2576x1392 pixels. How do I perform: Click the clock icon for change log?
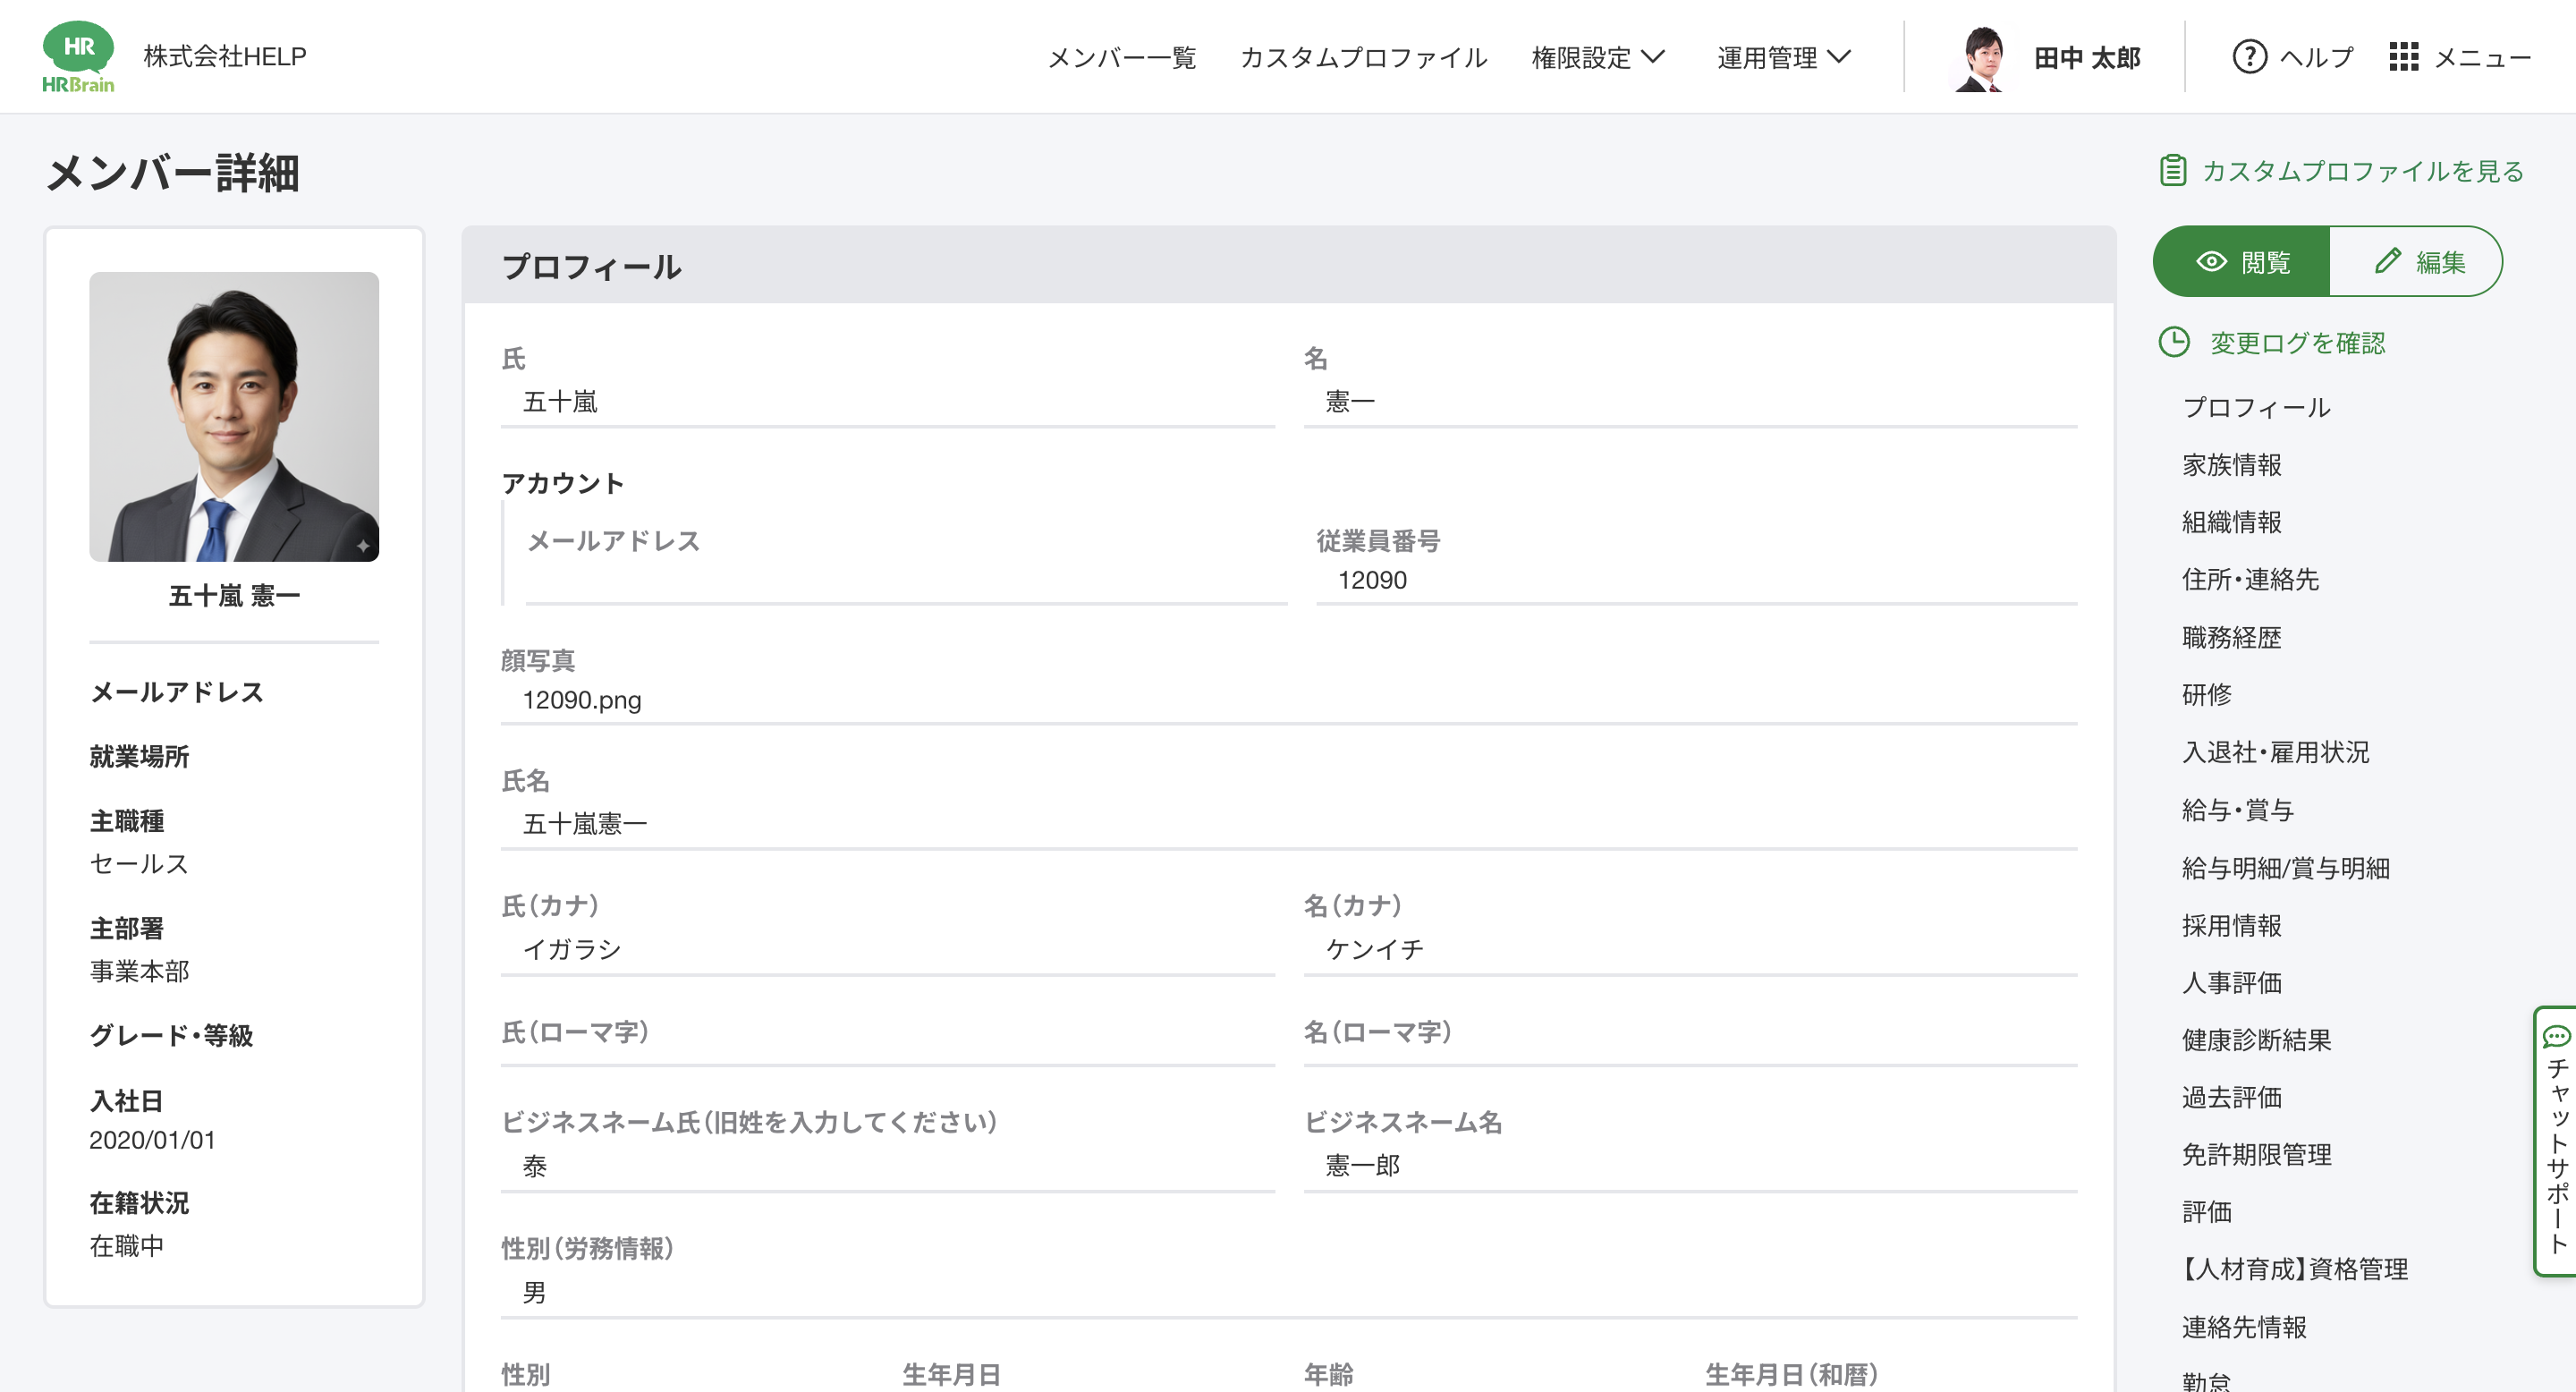coord(2174,342)
